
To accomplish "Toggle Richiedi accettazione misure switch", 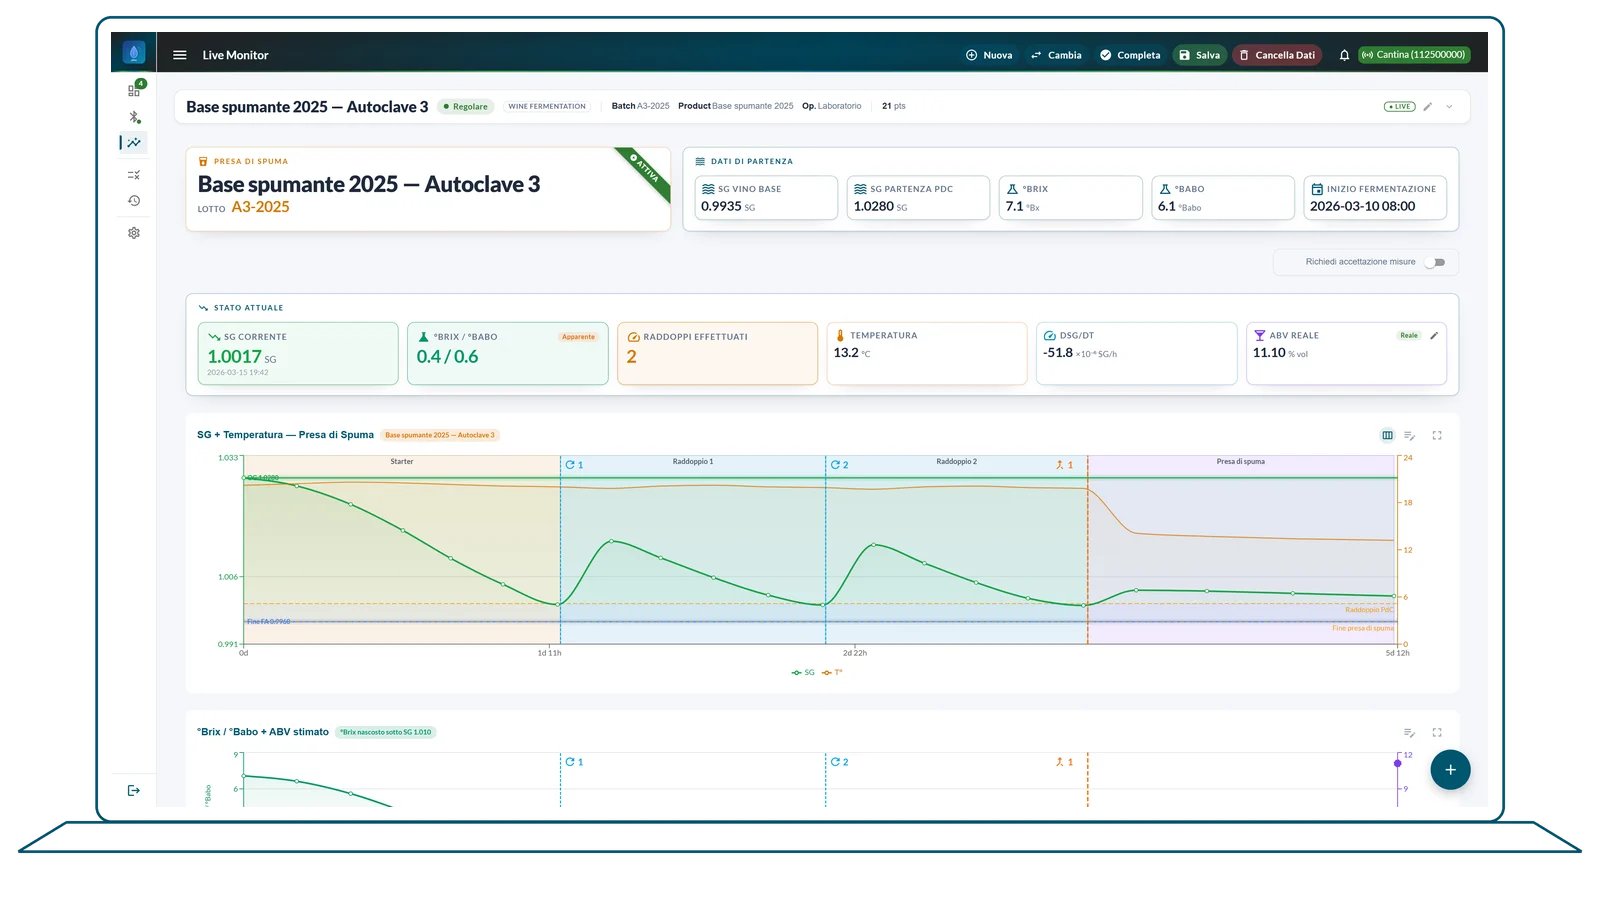I will coord(1435,262).
